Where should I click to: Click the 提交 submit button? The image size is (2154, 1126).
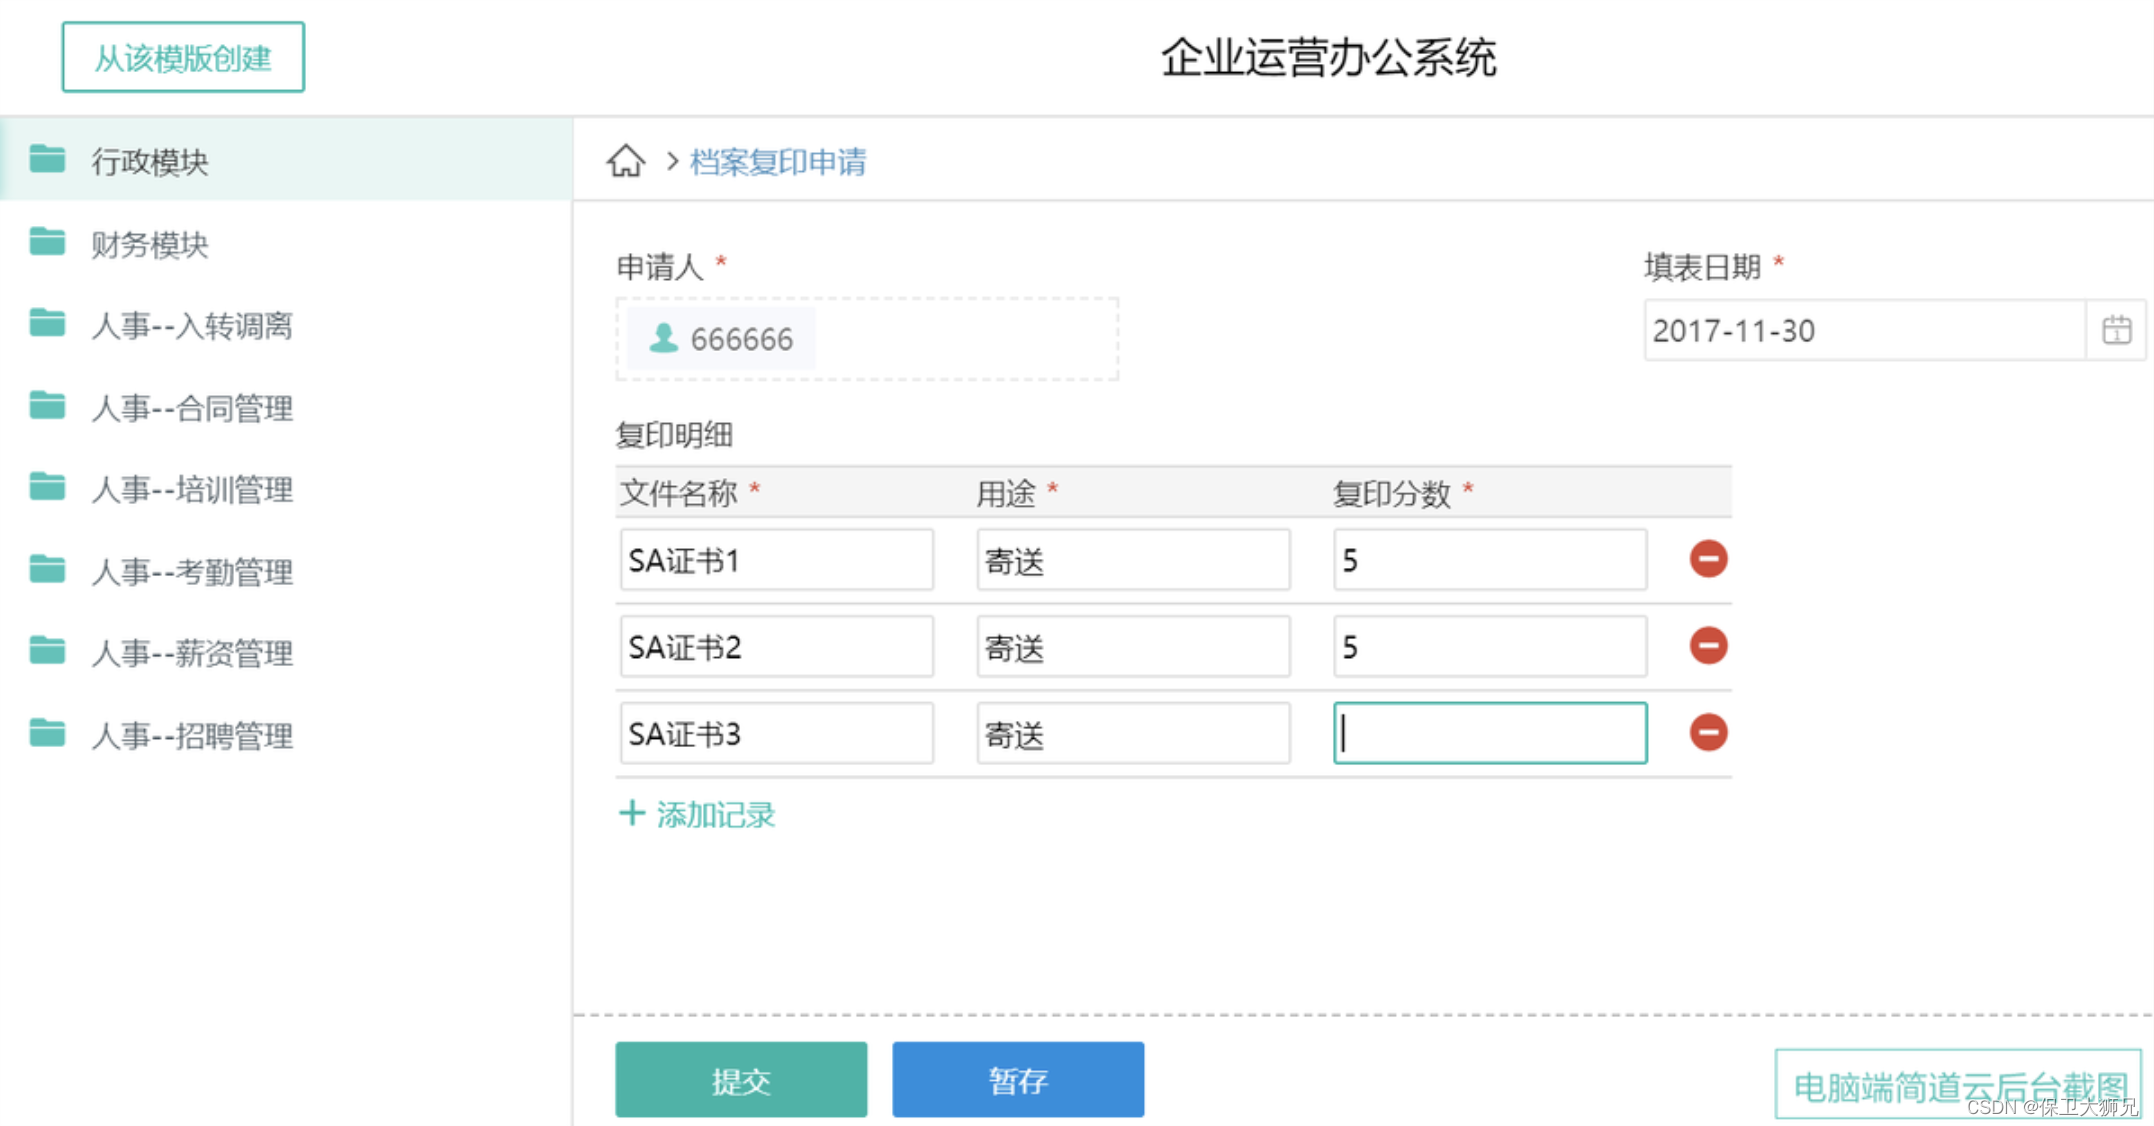741,1080
